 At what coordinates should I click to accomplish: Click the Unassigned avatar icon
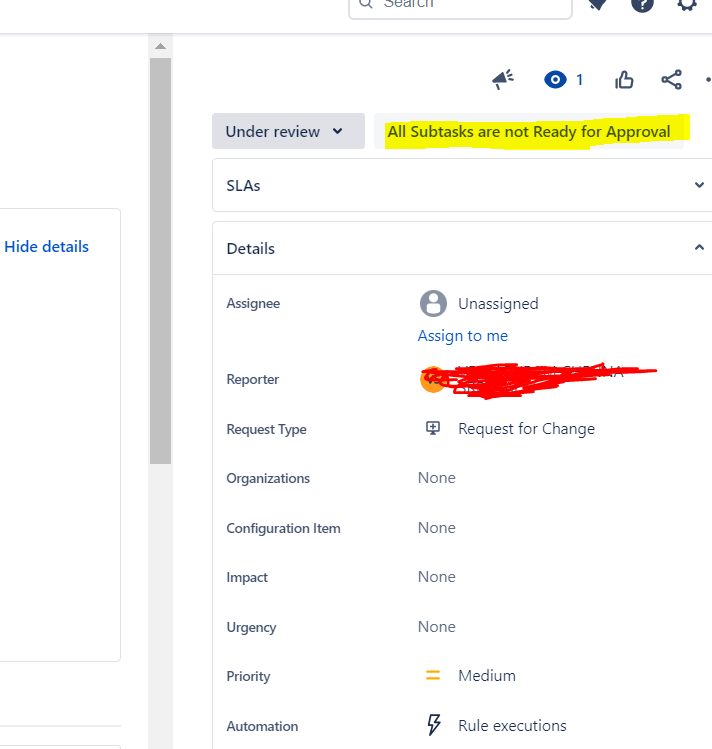tap(433, 303)
